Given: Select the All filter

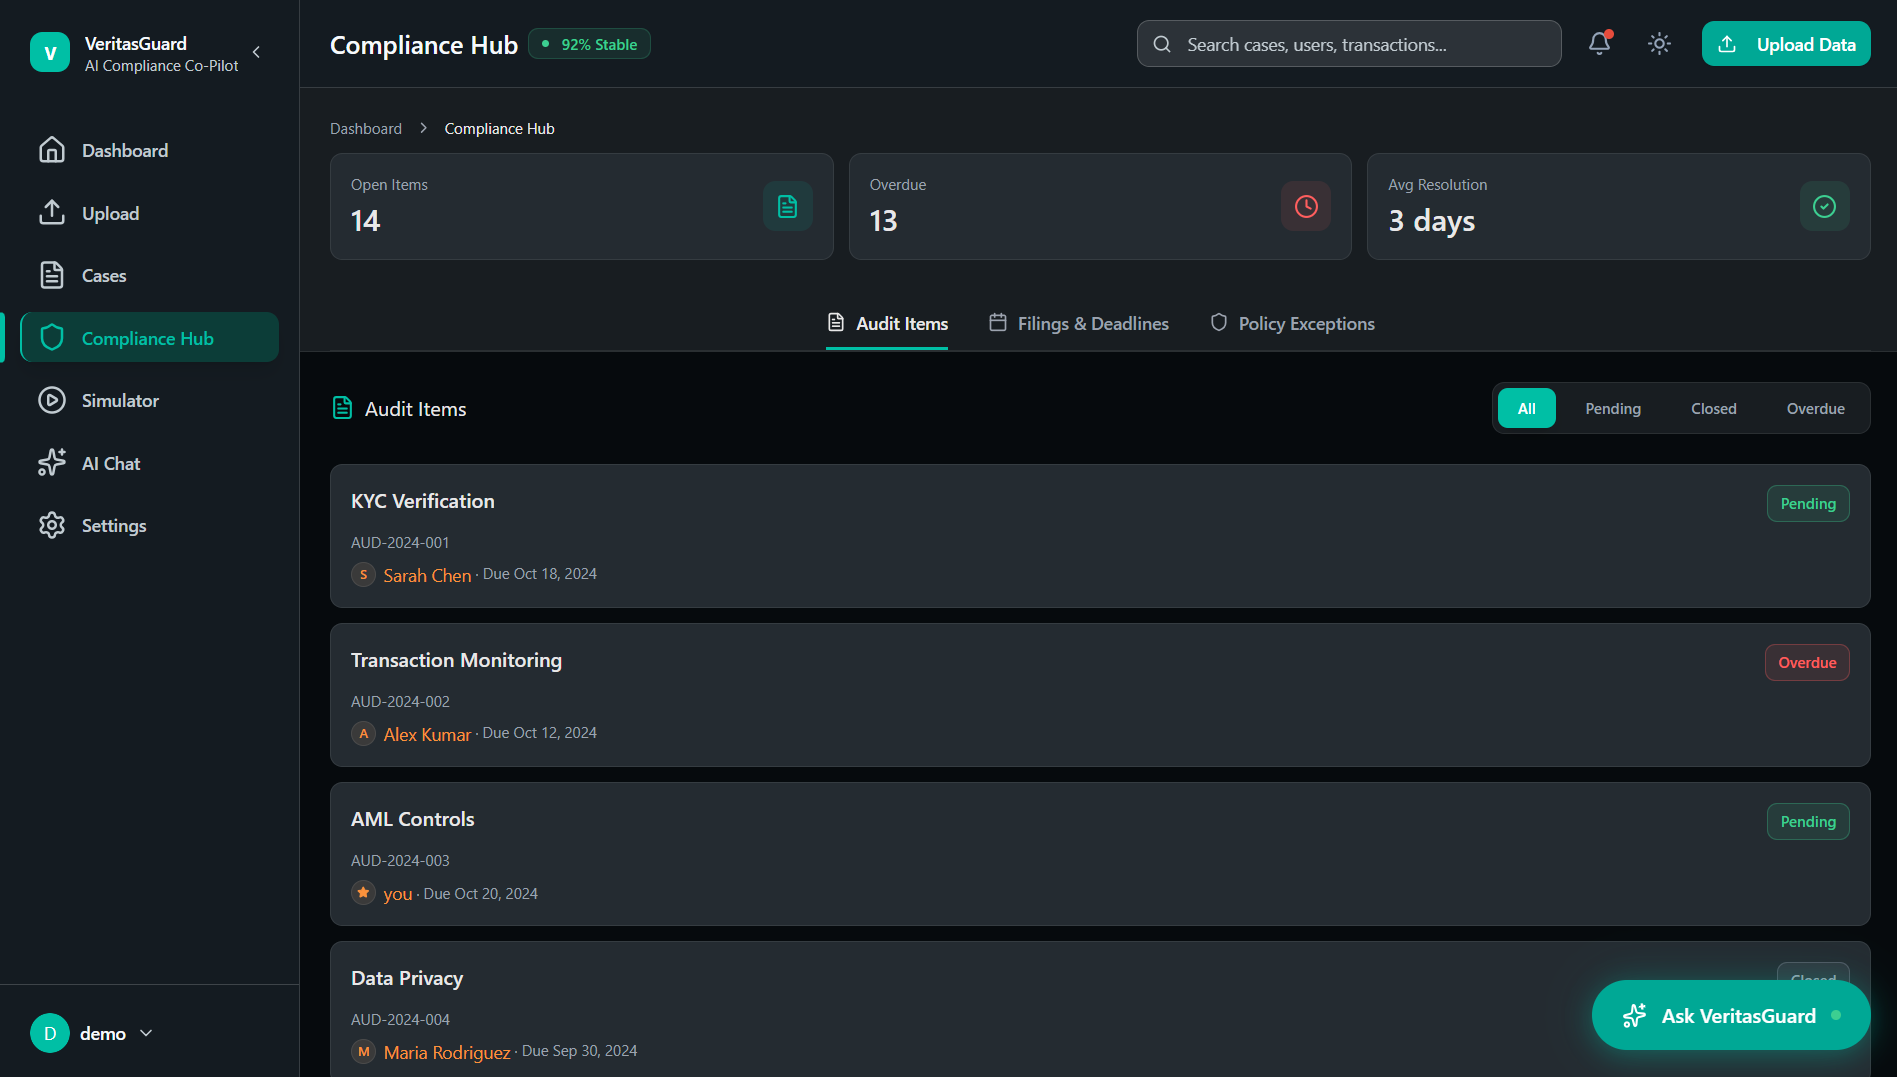Looking at the screenshot, I should pos(1526,408).
